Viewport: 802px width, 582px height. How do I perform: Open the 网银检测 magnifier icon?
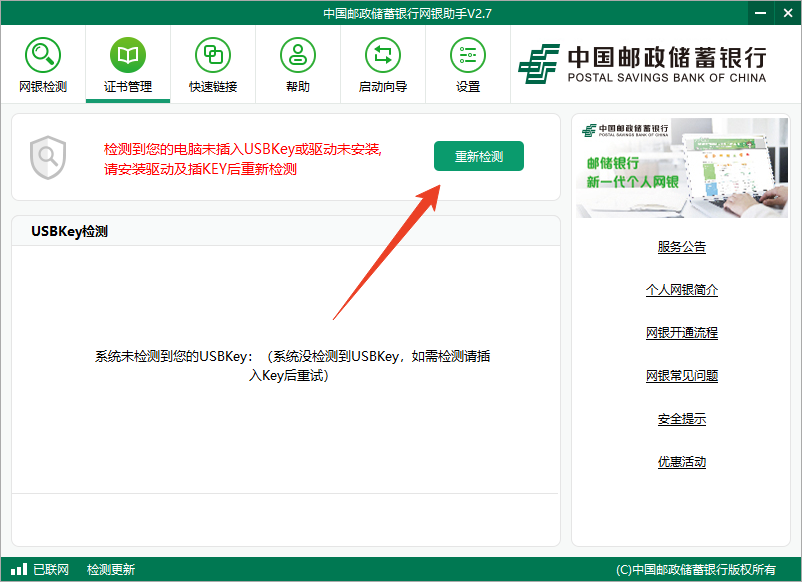click(43, 55)
